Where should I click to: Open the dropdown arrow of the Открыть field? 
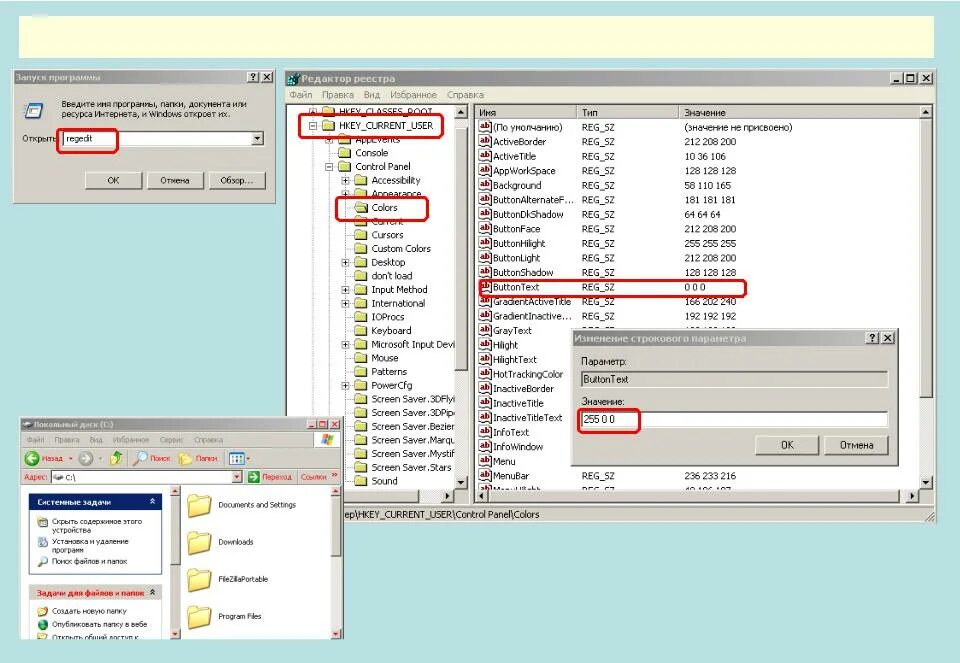[x=257, y=139]
